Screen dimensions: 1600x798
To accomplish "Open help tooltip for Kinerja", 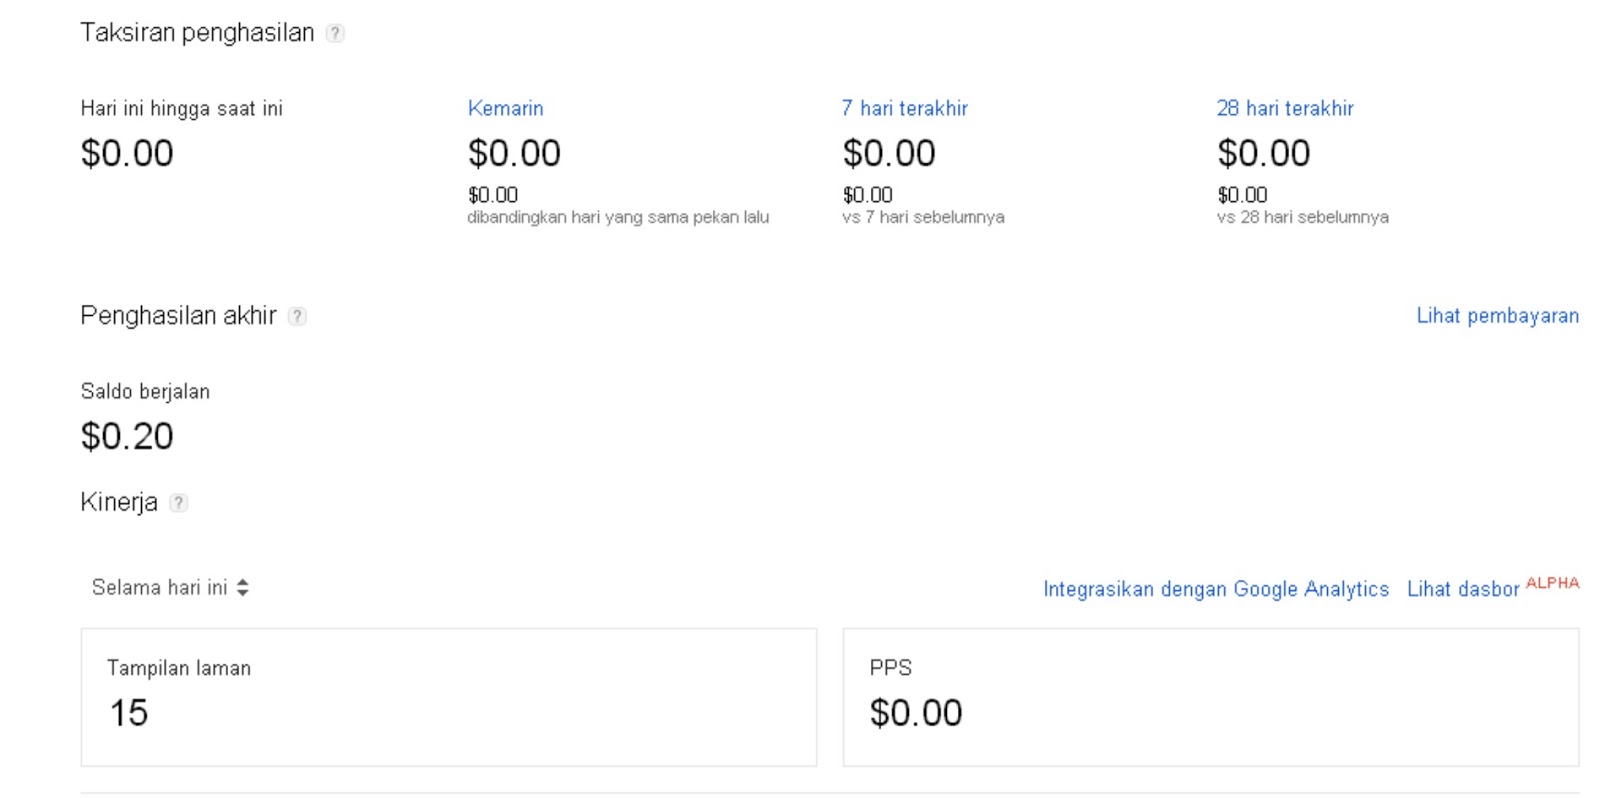I will click(x=179, y=503).
